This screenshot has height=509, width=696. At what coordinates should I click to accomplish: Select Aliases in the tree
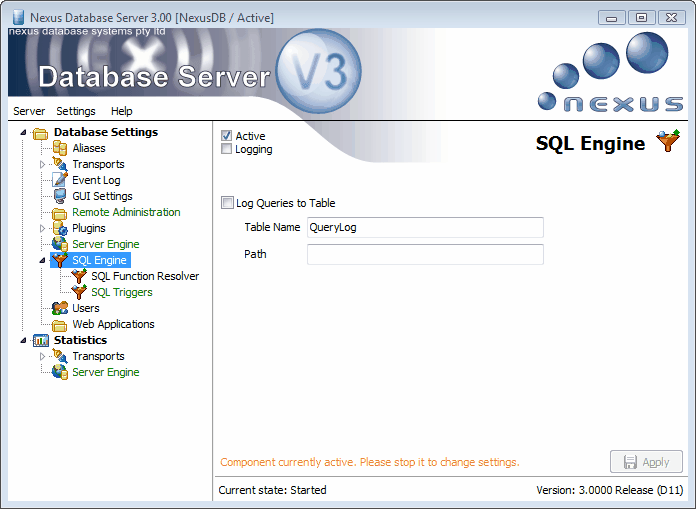[89, 148]
